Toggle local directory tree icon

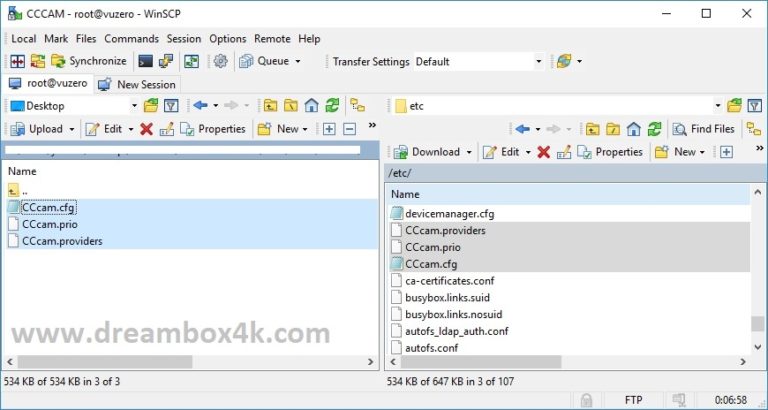(x=358, y=105)
